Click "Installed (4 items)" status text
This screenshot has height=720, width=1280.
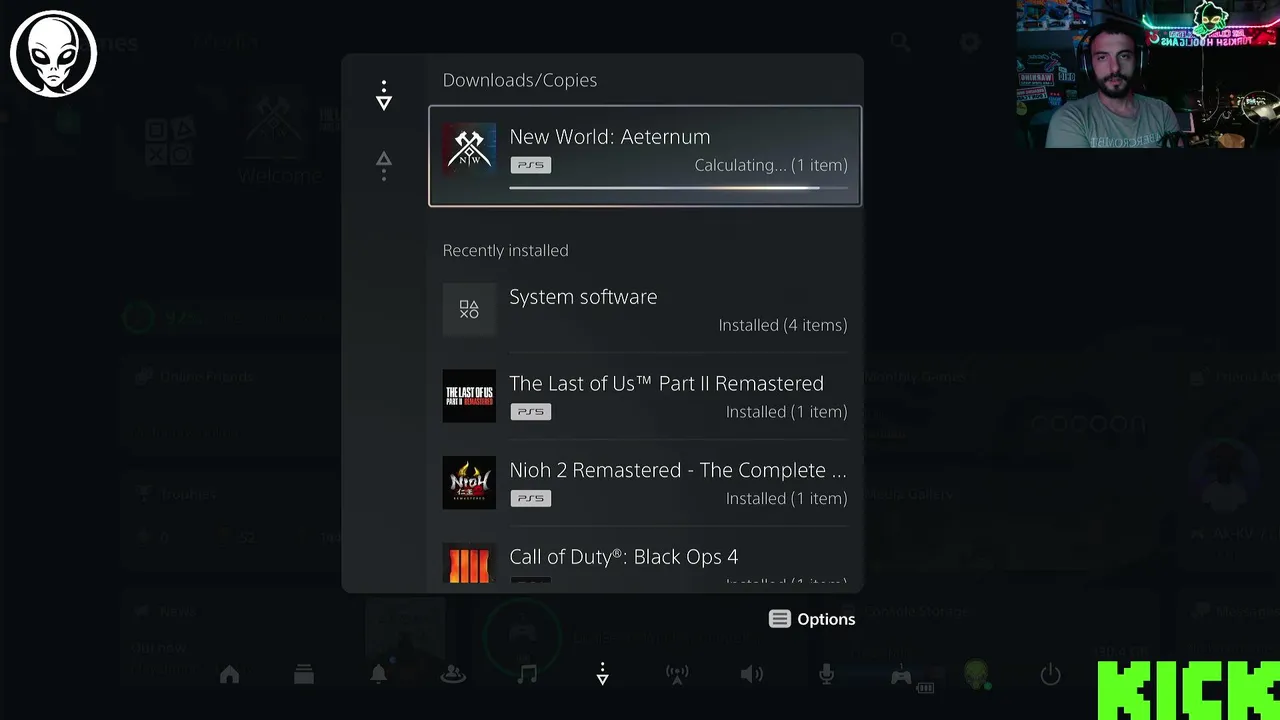(x=783, y=325)
